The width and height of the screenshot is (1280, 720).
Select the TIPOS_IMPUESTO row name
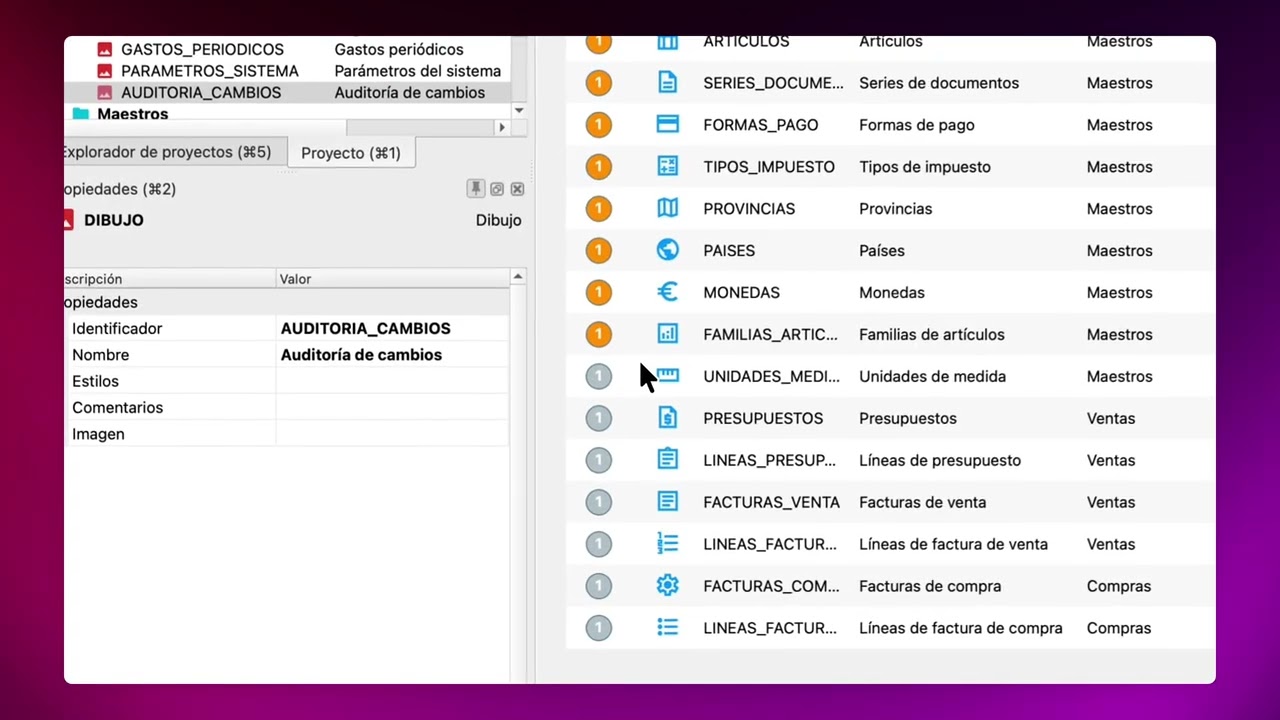tap(769, 167)
